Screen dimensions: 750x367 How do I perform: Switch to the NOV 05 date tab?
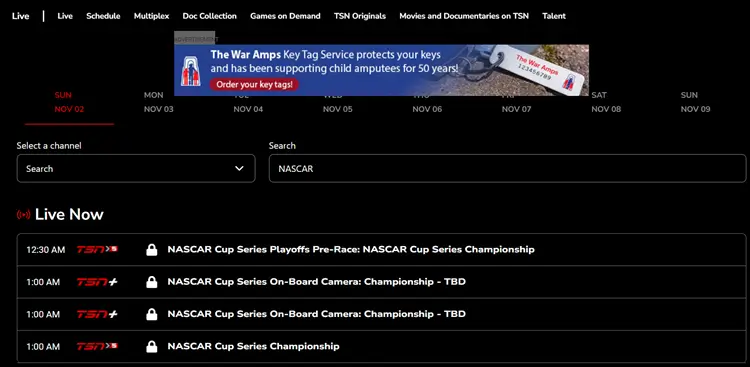(338, 109)
